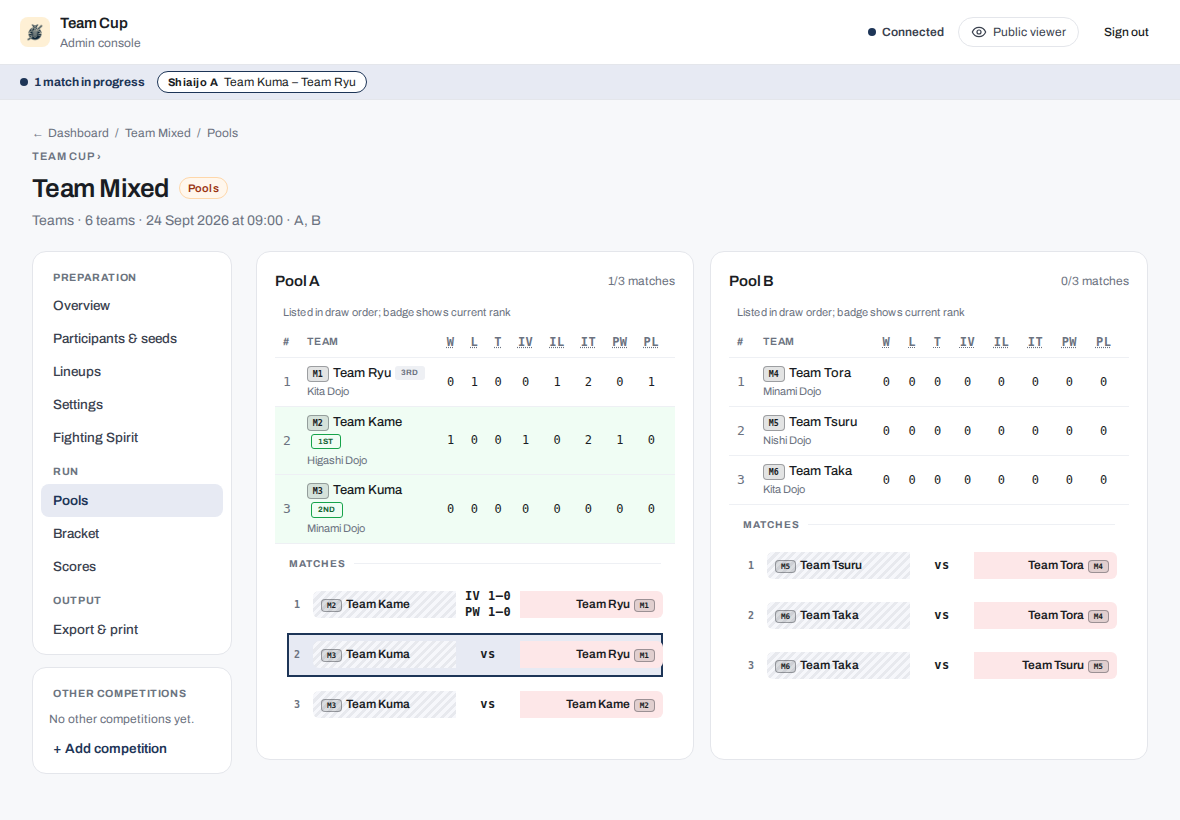The width and height of the screenshot is (1180, 820).
Task: Click the eye icon in Public viewer
Action: 978,32
